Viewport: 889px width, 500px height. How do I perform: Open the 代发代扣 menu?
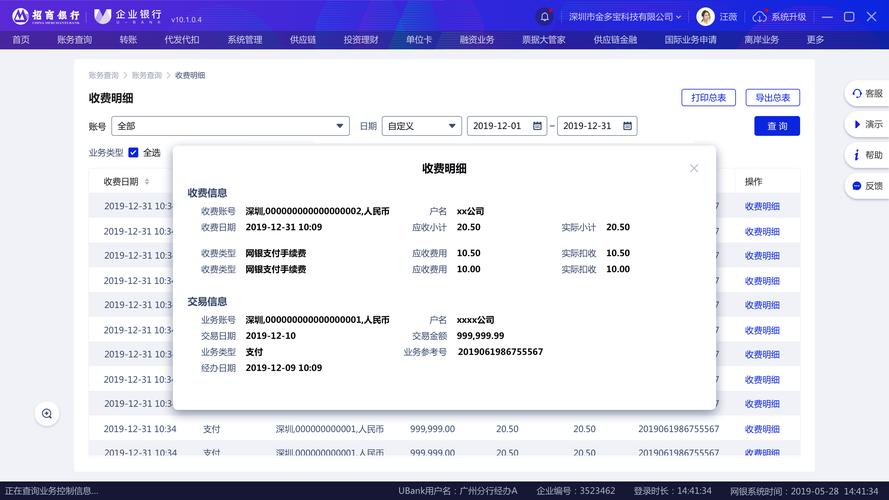[x=181, y=40]
